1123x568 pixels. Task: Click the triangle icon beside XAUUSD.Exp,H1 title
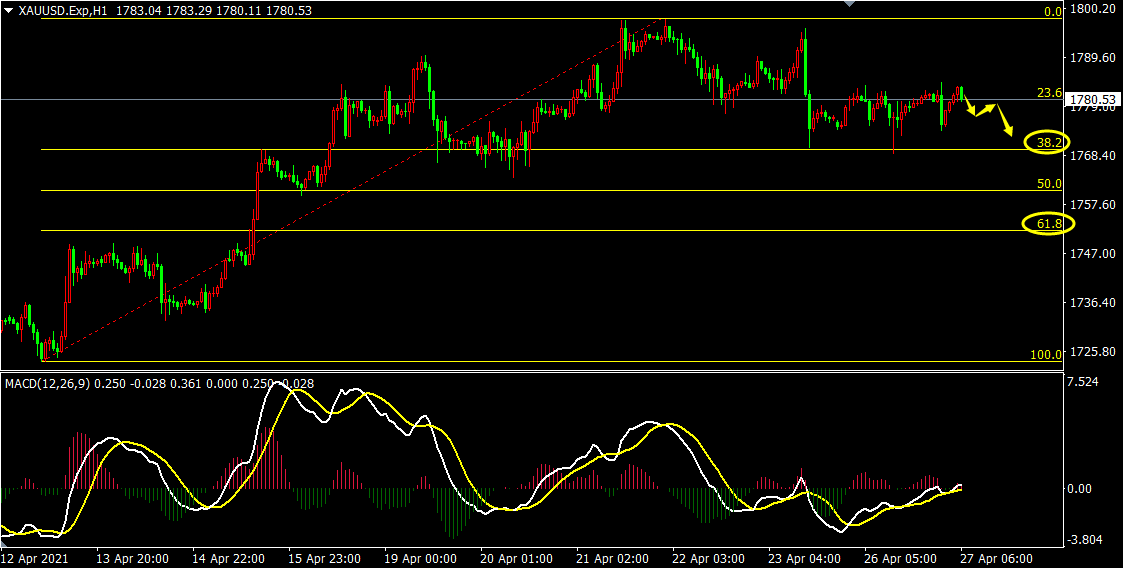click(x=9, y=10)
